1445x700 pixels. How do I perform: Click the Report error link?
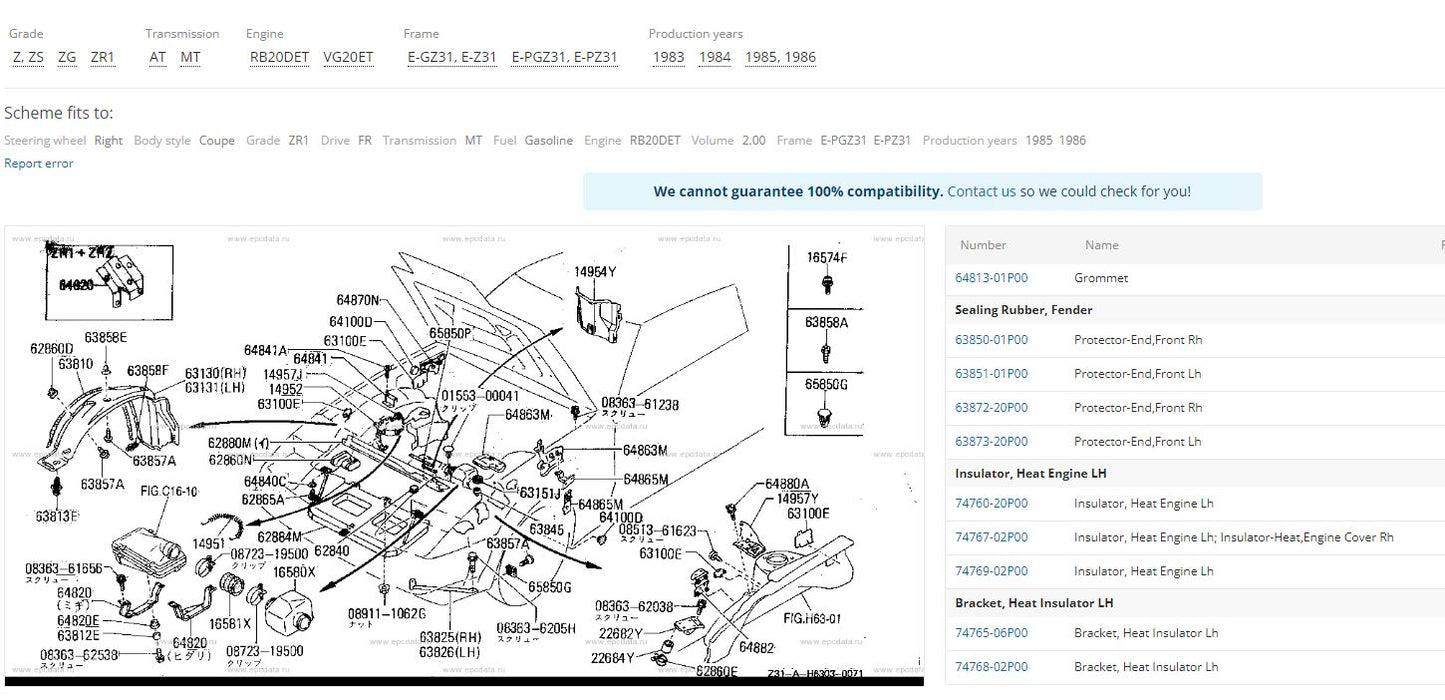[39, 163]
